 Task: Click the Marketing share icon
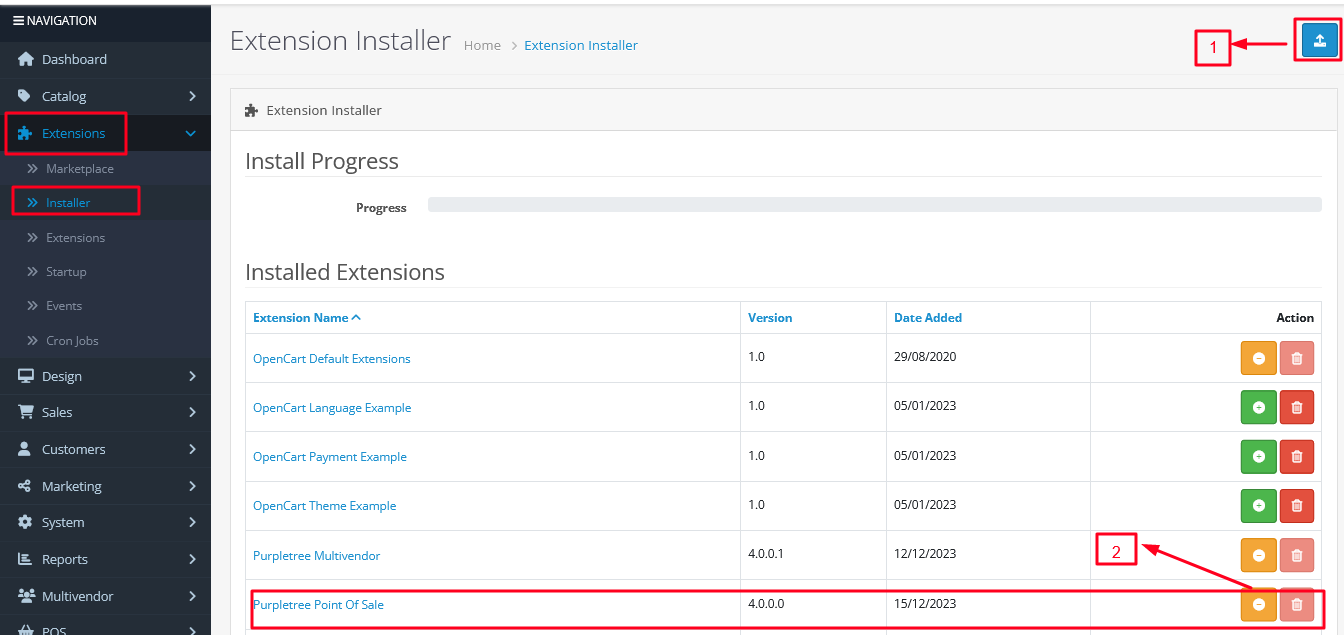pos(25,486)
